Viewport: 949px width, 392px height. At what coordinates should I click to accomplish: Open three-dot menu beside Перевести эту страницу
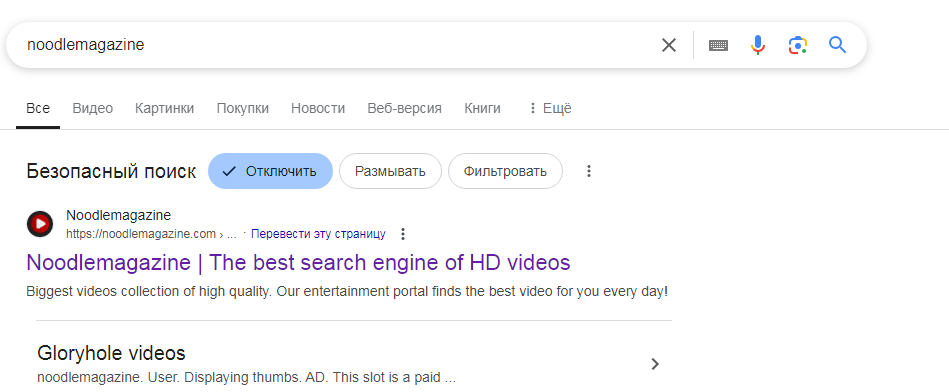coord(404,234)
